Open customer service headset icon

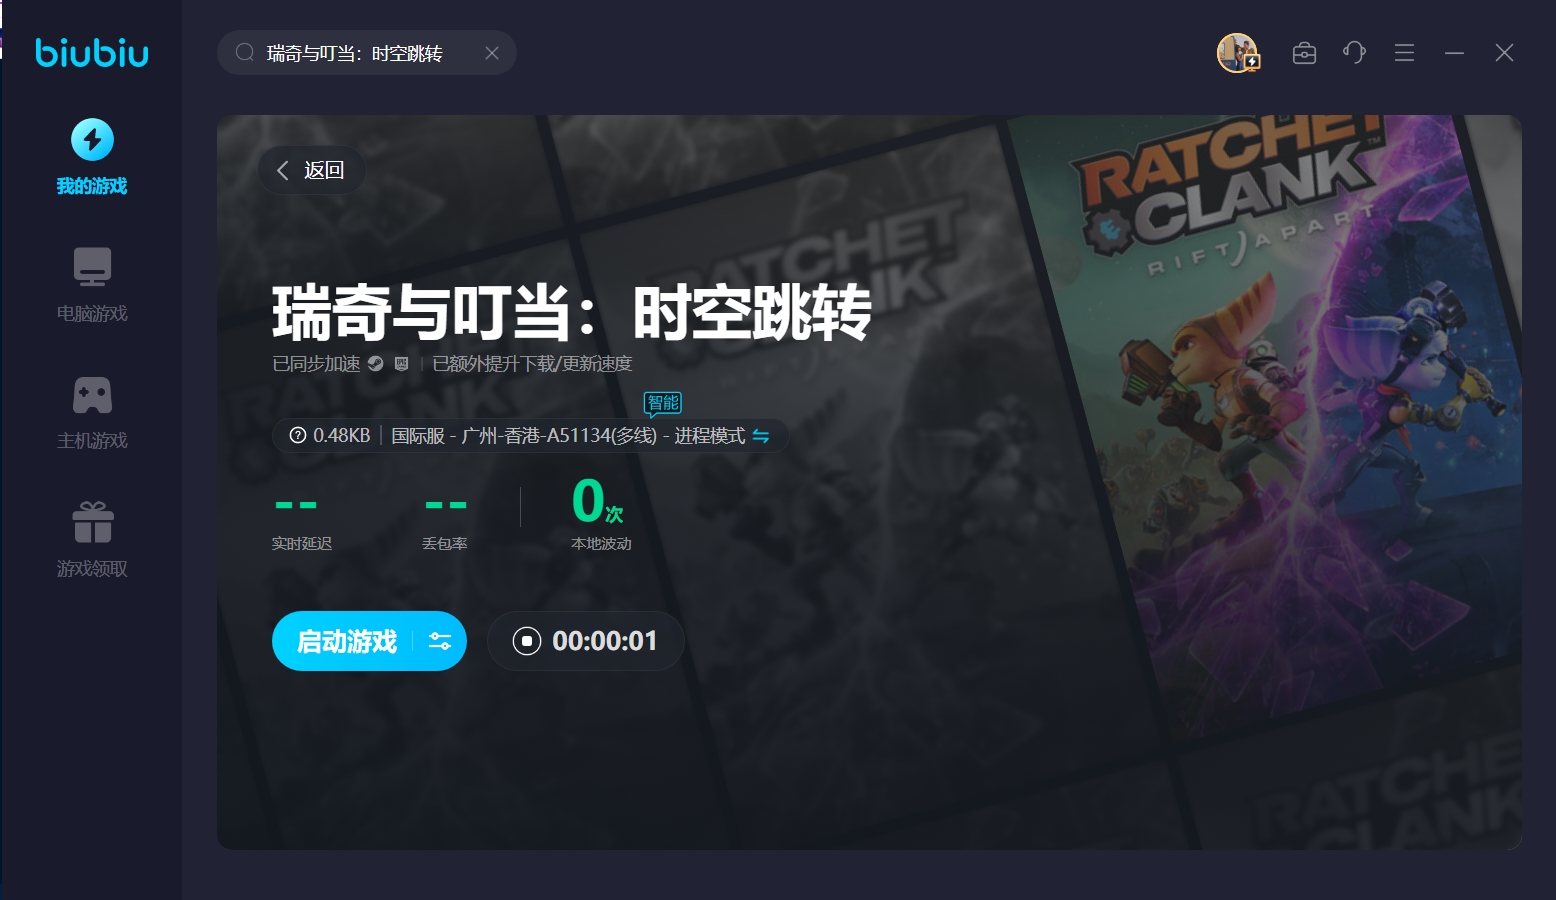click(x=1354, y=53)
